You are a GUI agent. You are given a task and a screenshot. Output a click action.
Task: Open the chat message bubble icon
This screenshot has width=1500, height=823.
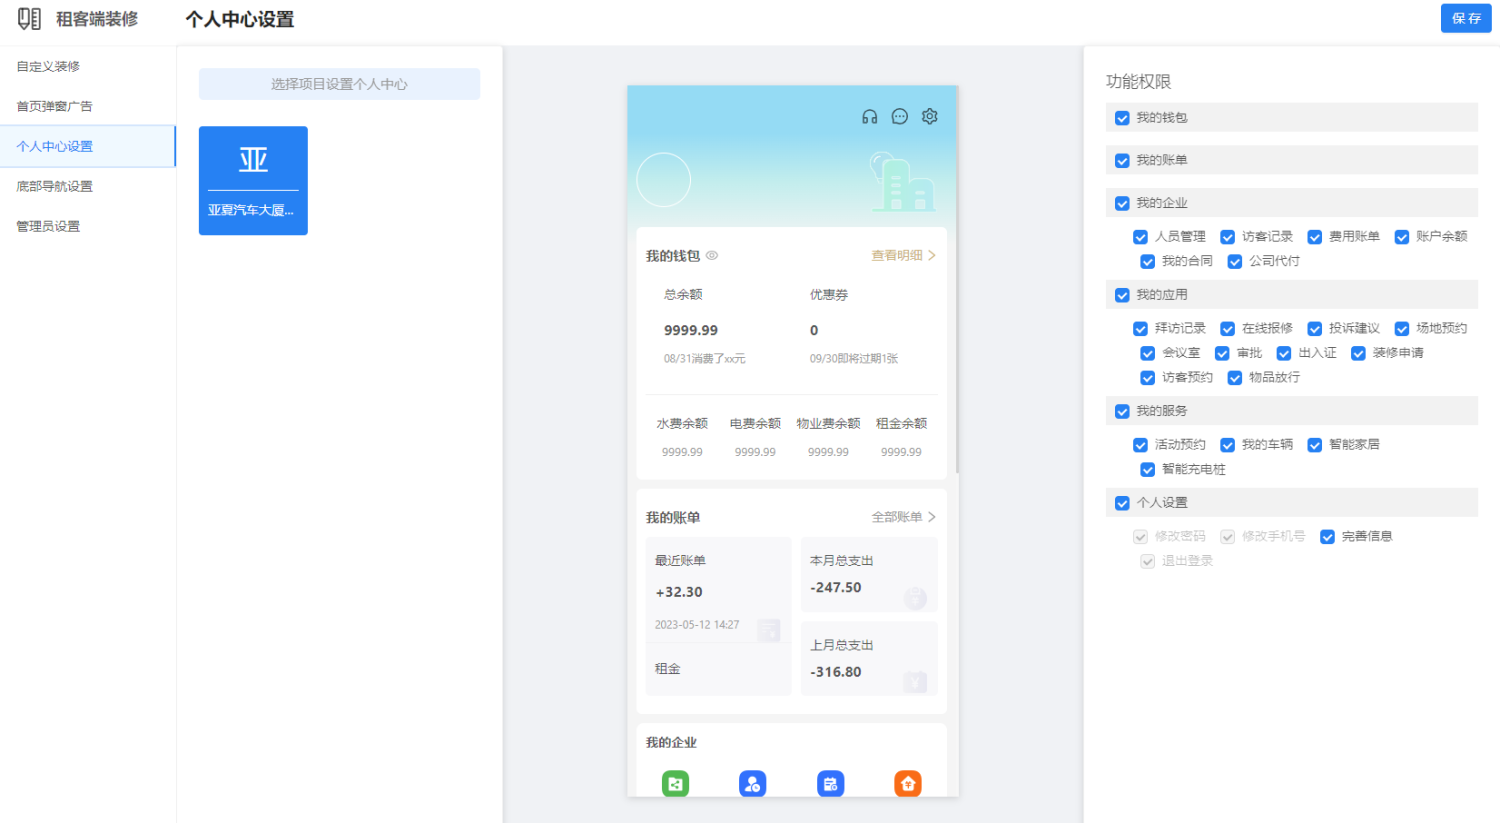[x=899, y=117]
